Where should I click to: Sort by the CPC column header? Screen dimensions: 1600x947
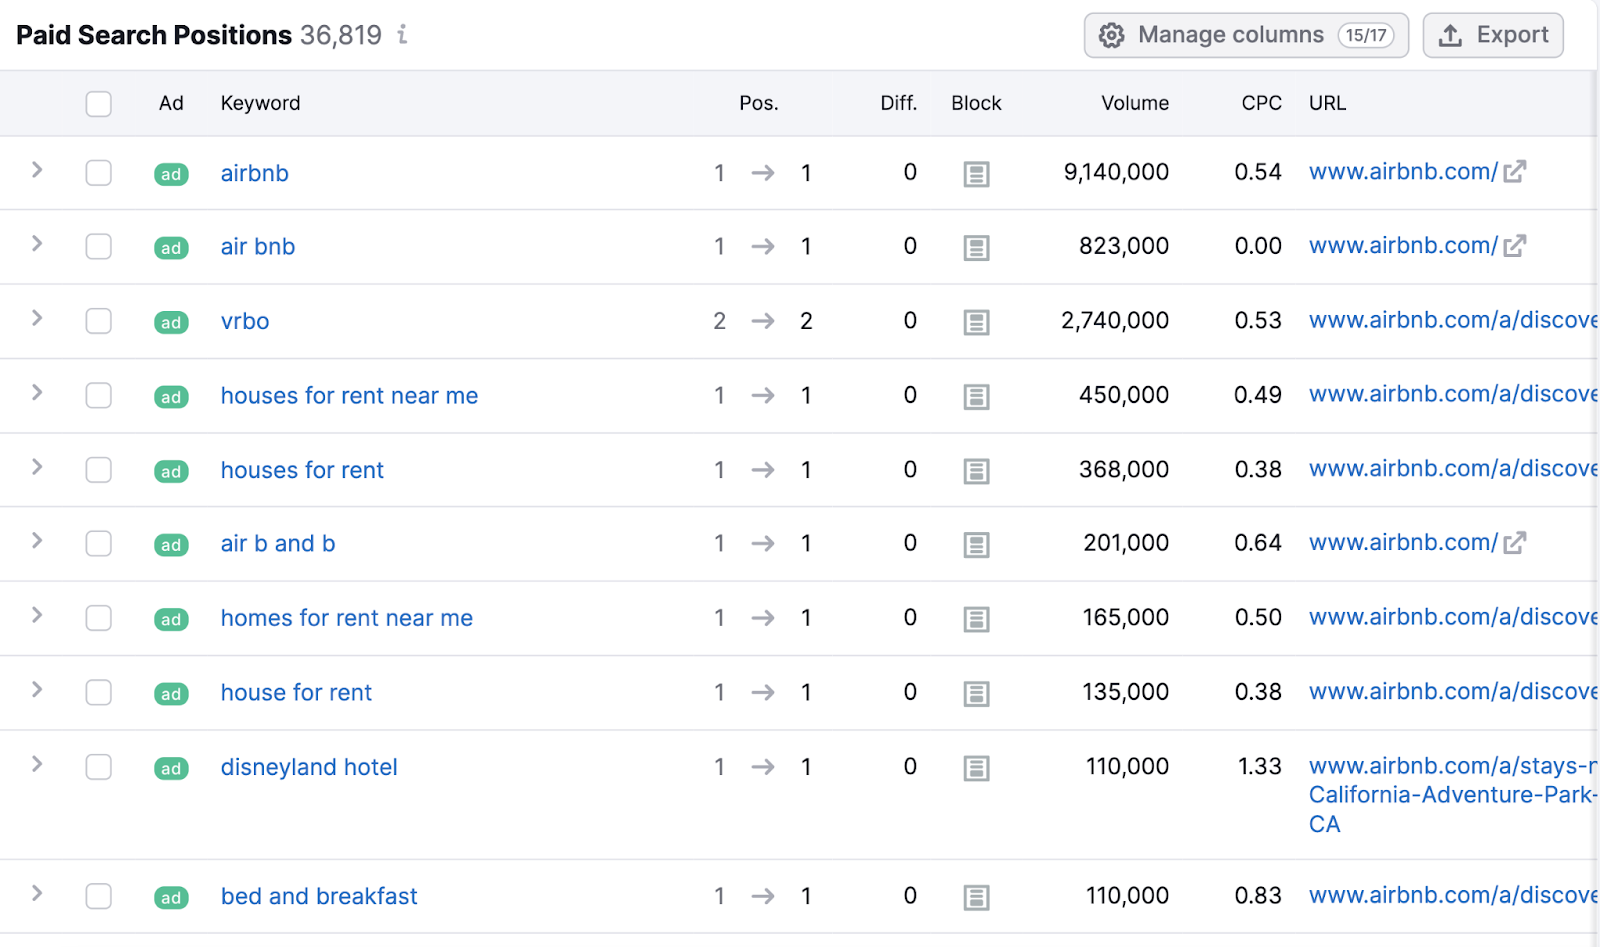click(x=1261, y=103)
